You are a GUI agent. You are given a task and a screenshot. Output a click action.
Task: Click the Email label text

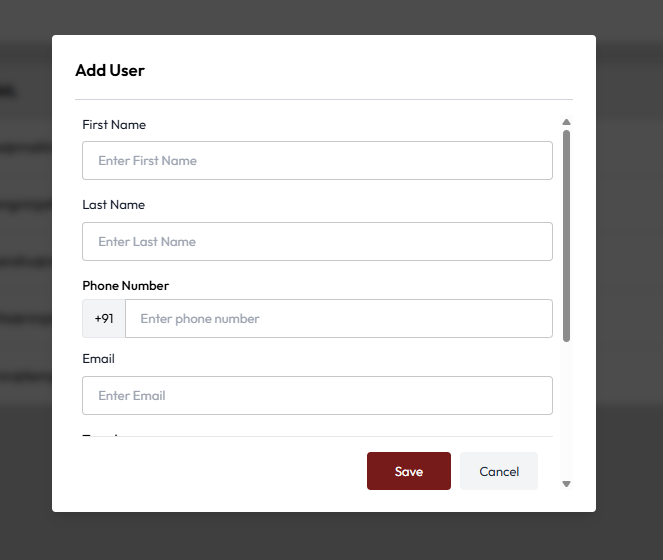coord(98,359)
